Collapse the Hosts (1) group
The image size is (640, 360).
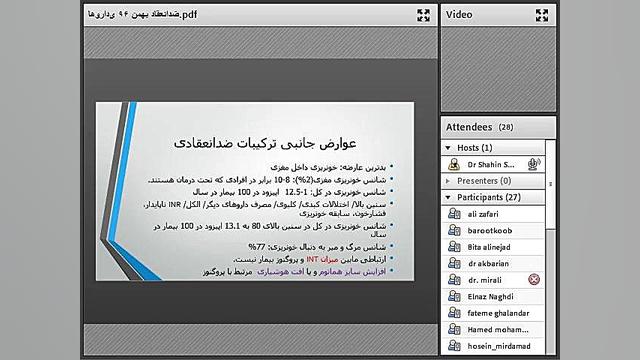pyautogui.click(x=448, y=148)
